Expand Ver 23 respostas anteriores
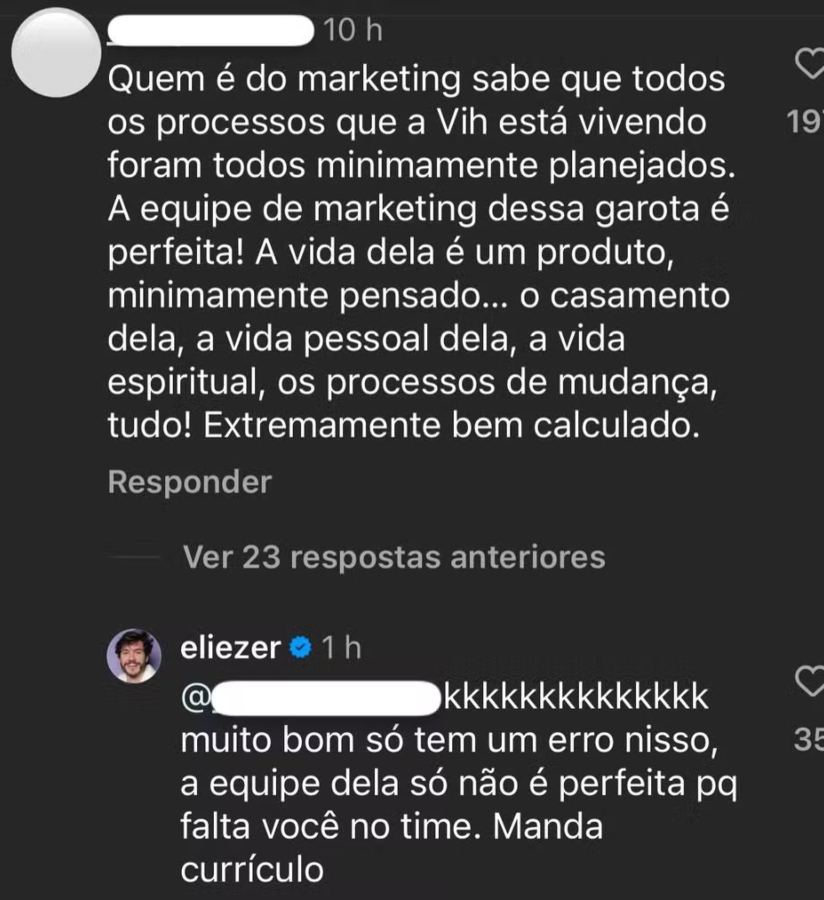This screenshot has height=900, width=824. pyautogui.click(x=394, y=557)
